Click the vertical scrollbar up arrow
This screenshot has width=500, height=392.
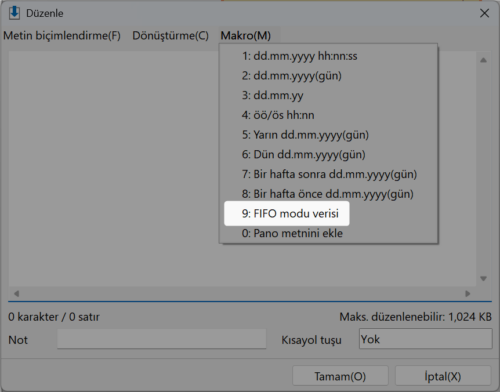pos(483,60)
